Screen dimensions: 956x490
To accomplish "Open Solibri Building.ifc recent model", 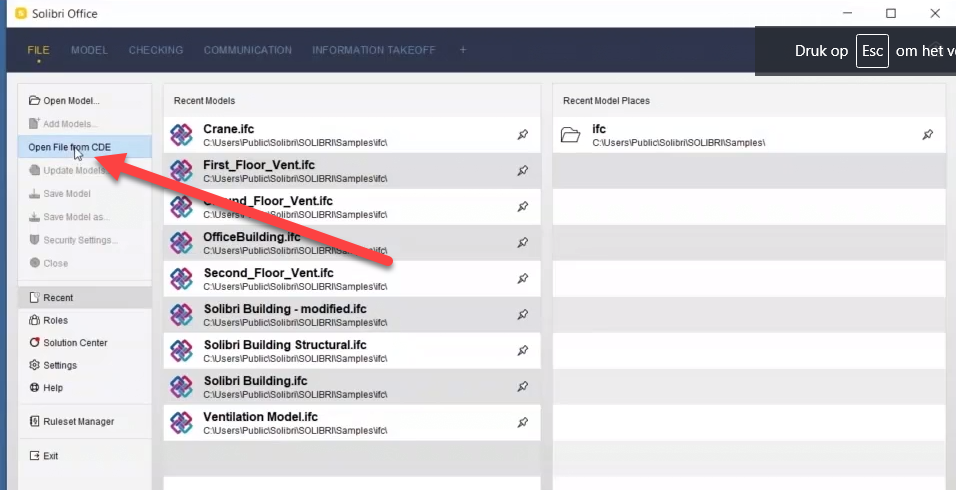I will (352, 387).
